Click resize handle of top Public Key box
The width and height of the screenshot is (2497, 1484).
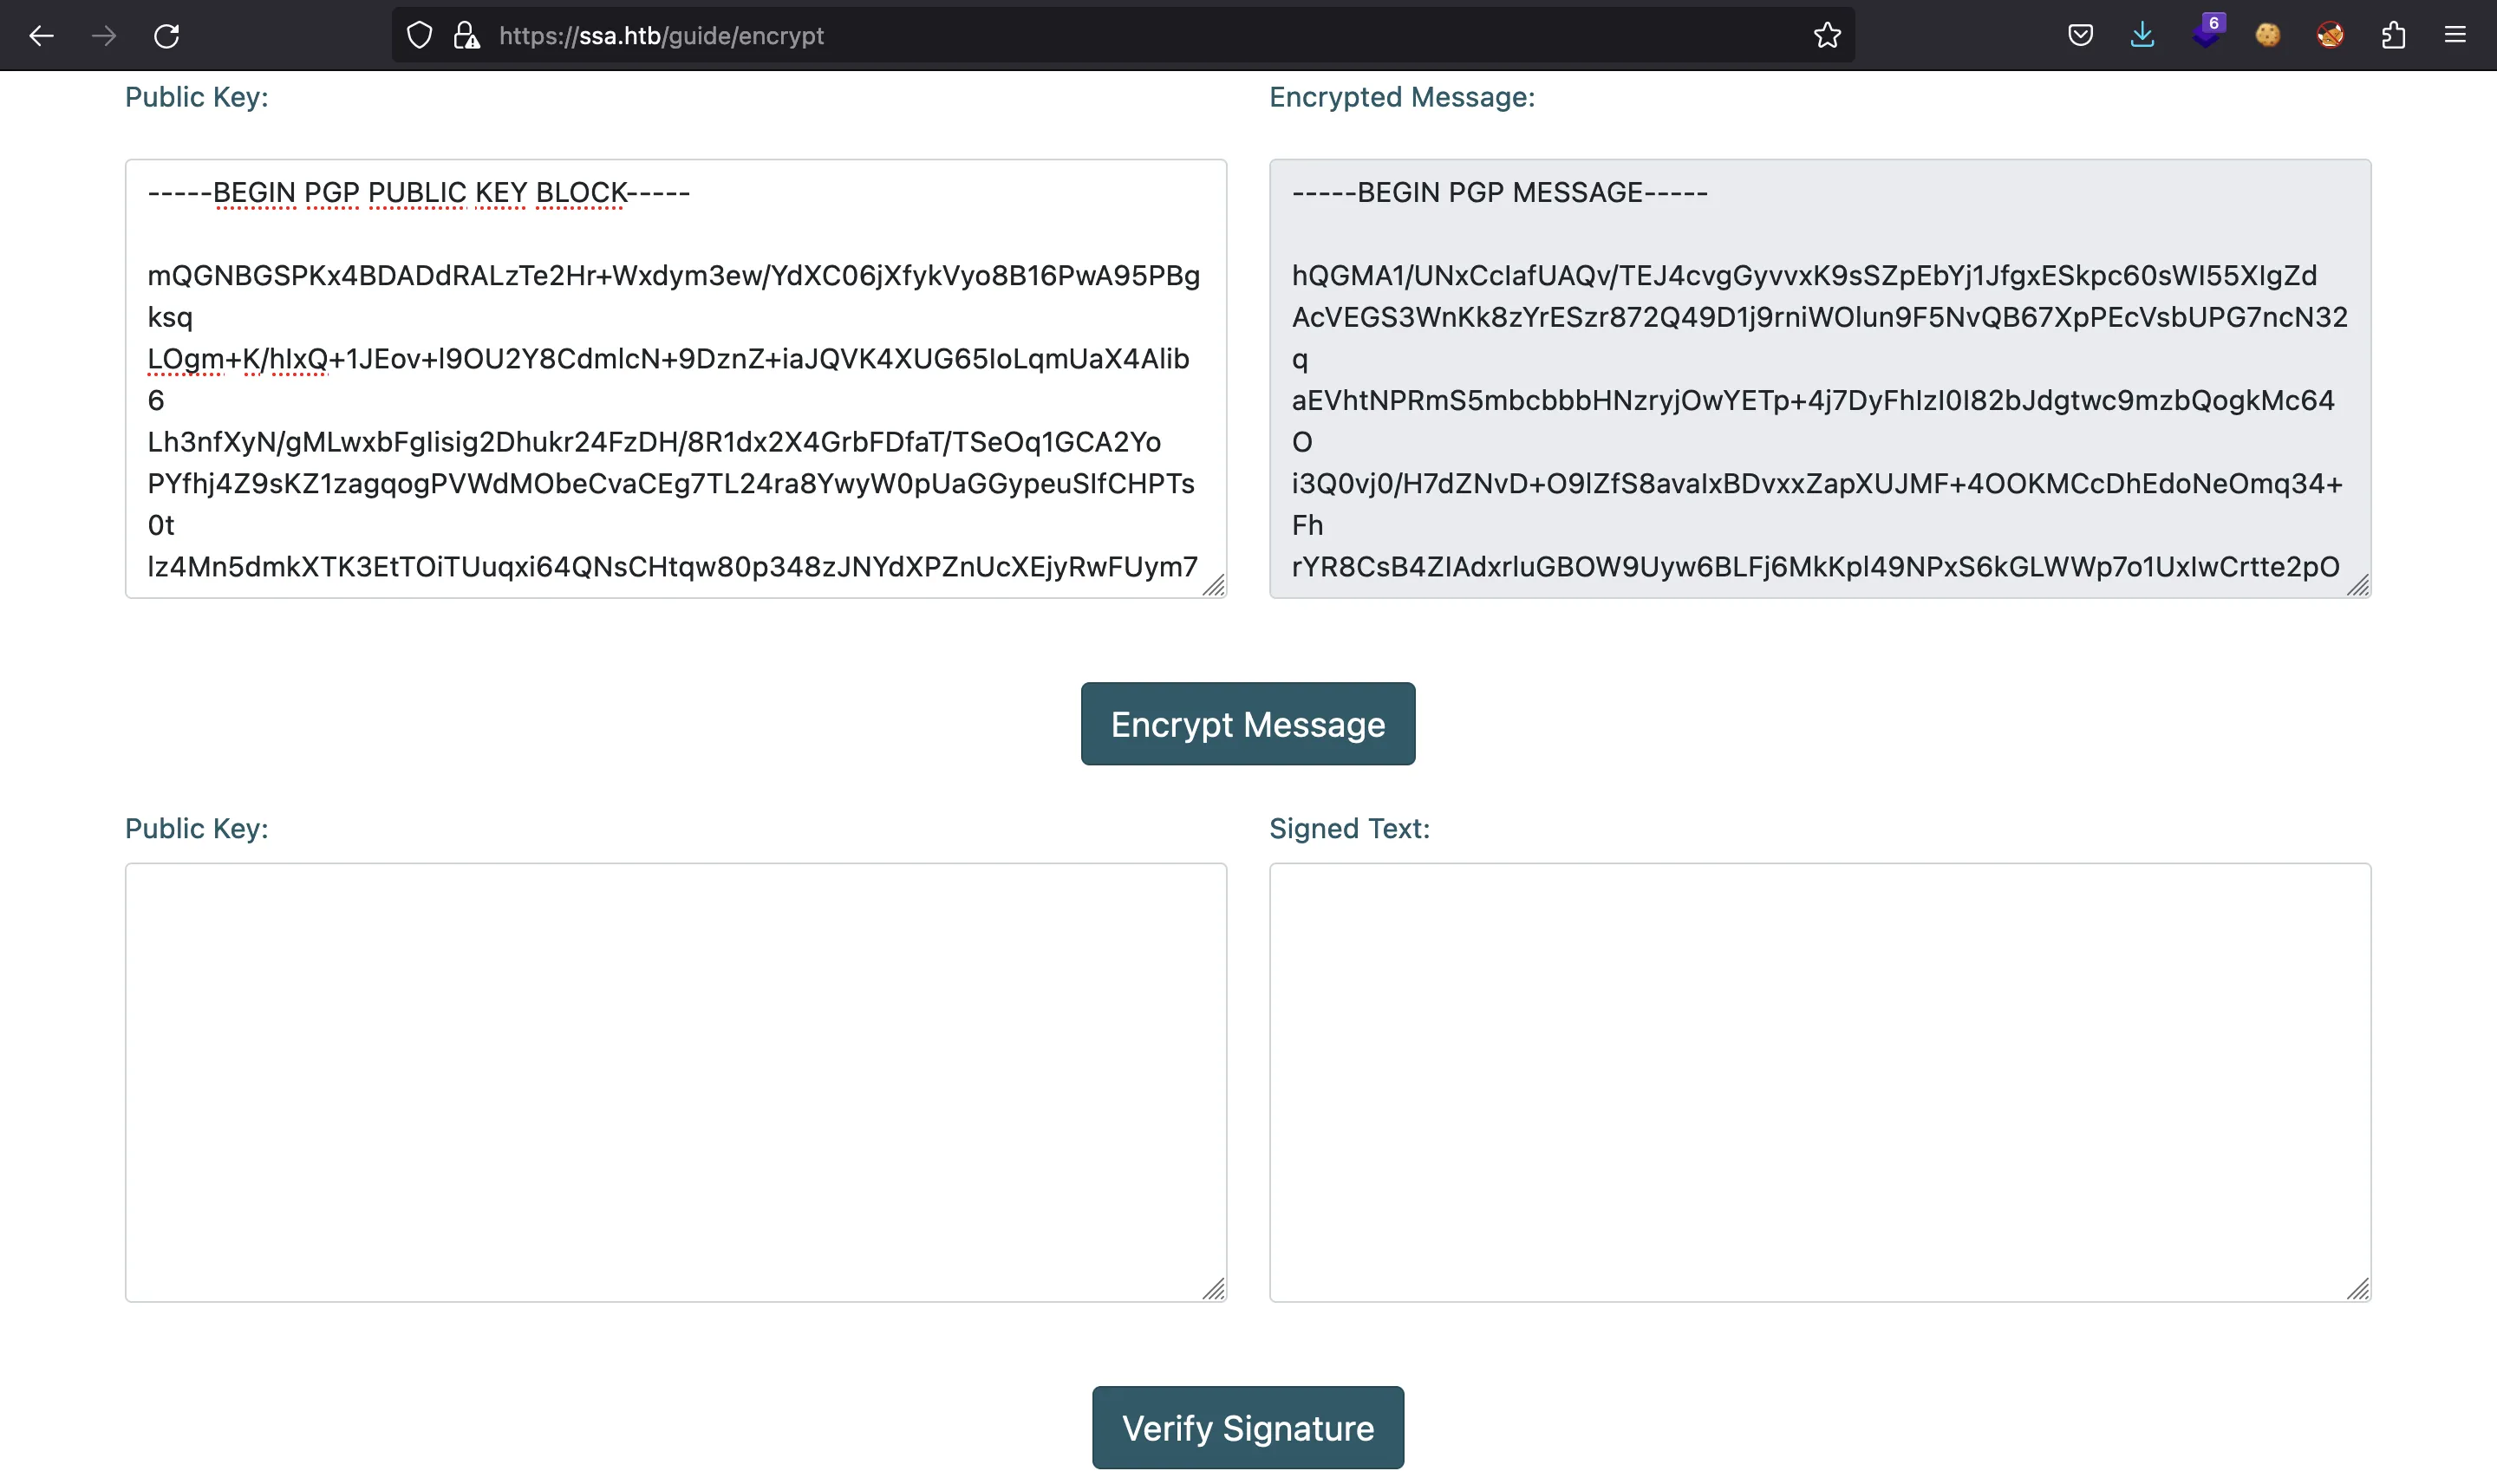pos(1214,586)
